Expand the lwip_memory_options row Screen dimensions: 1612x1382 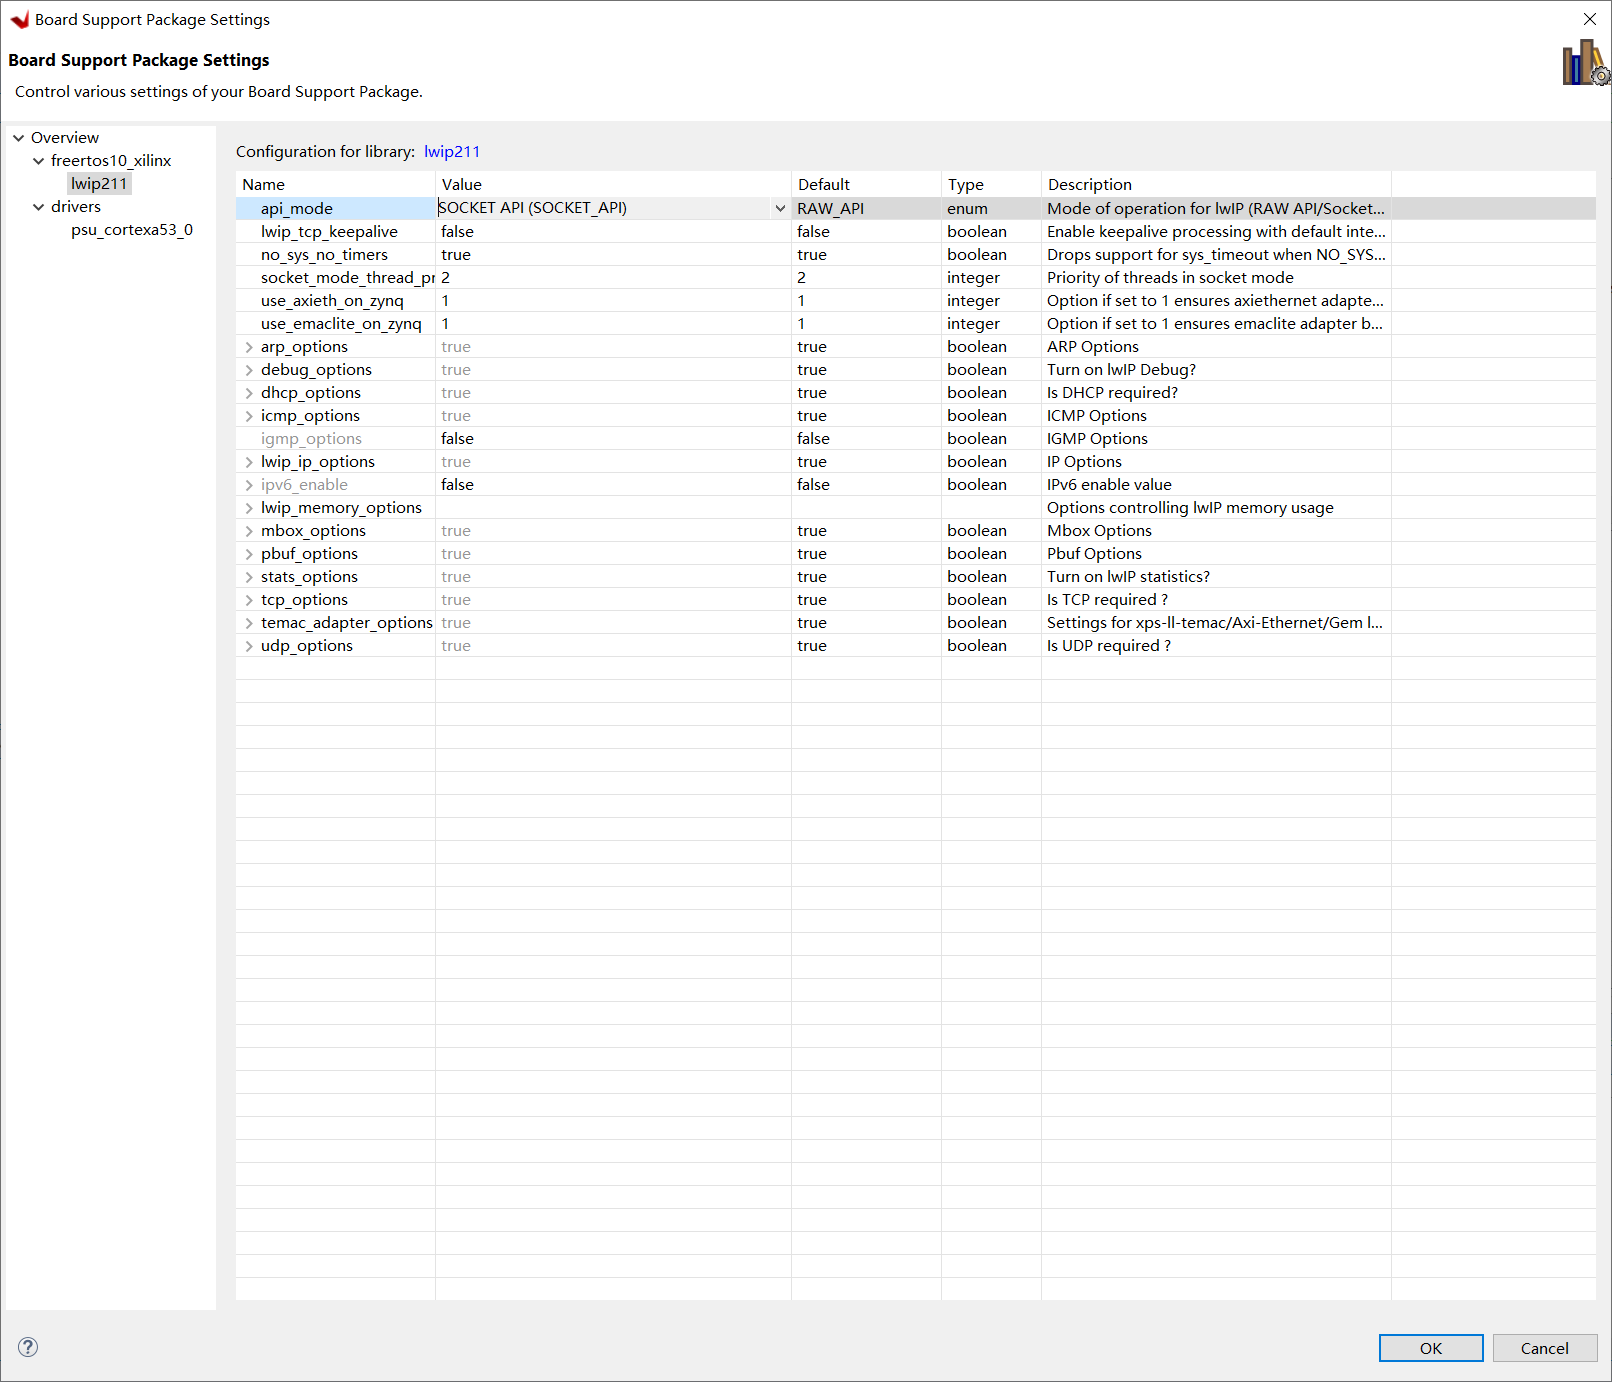point(249,508)
